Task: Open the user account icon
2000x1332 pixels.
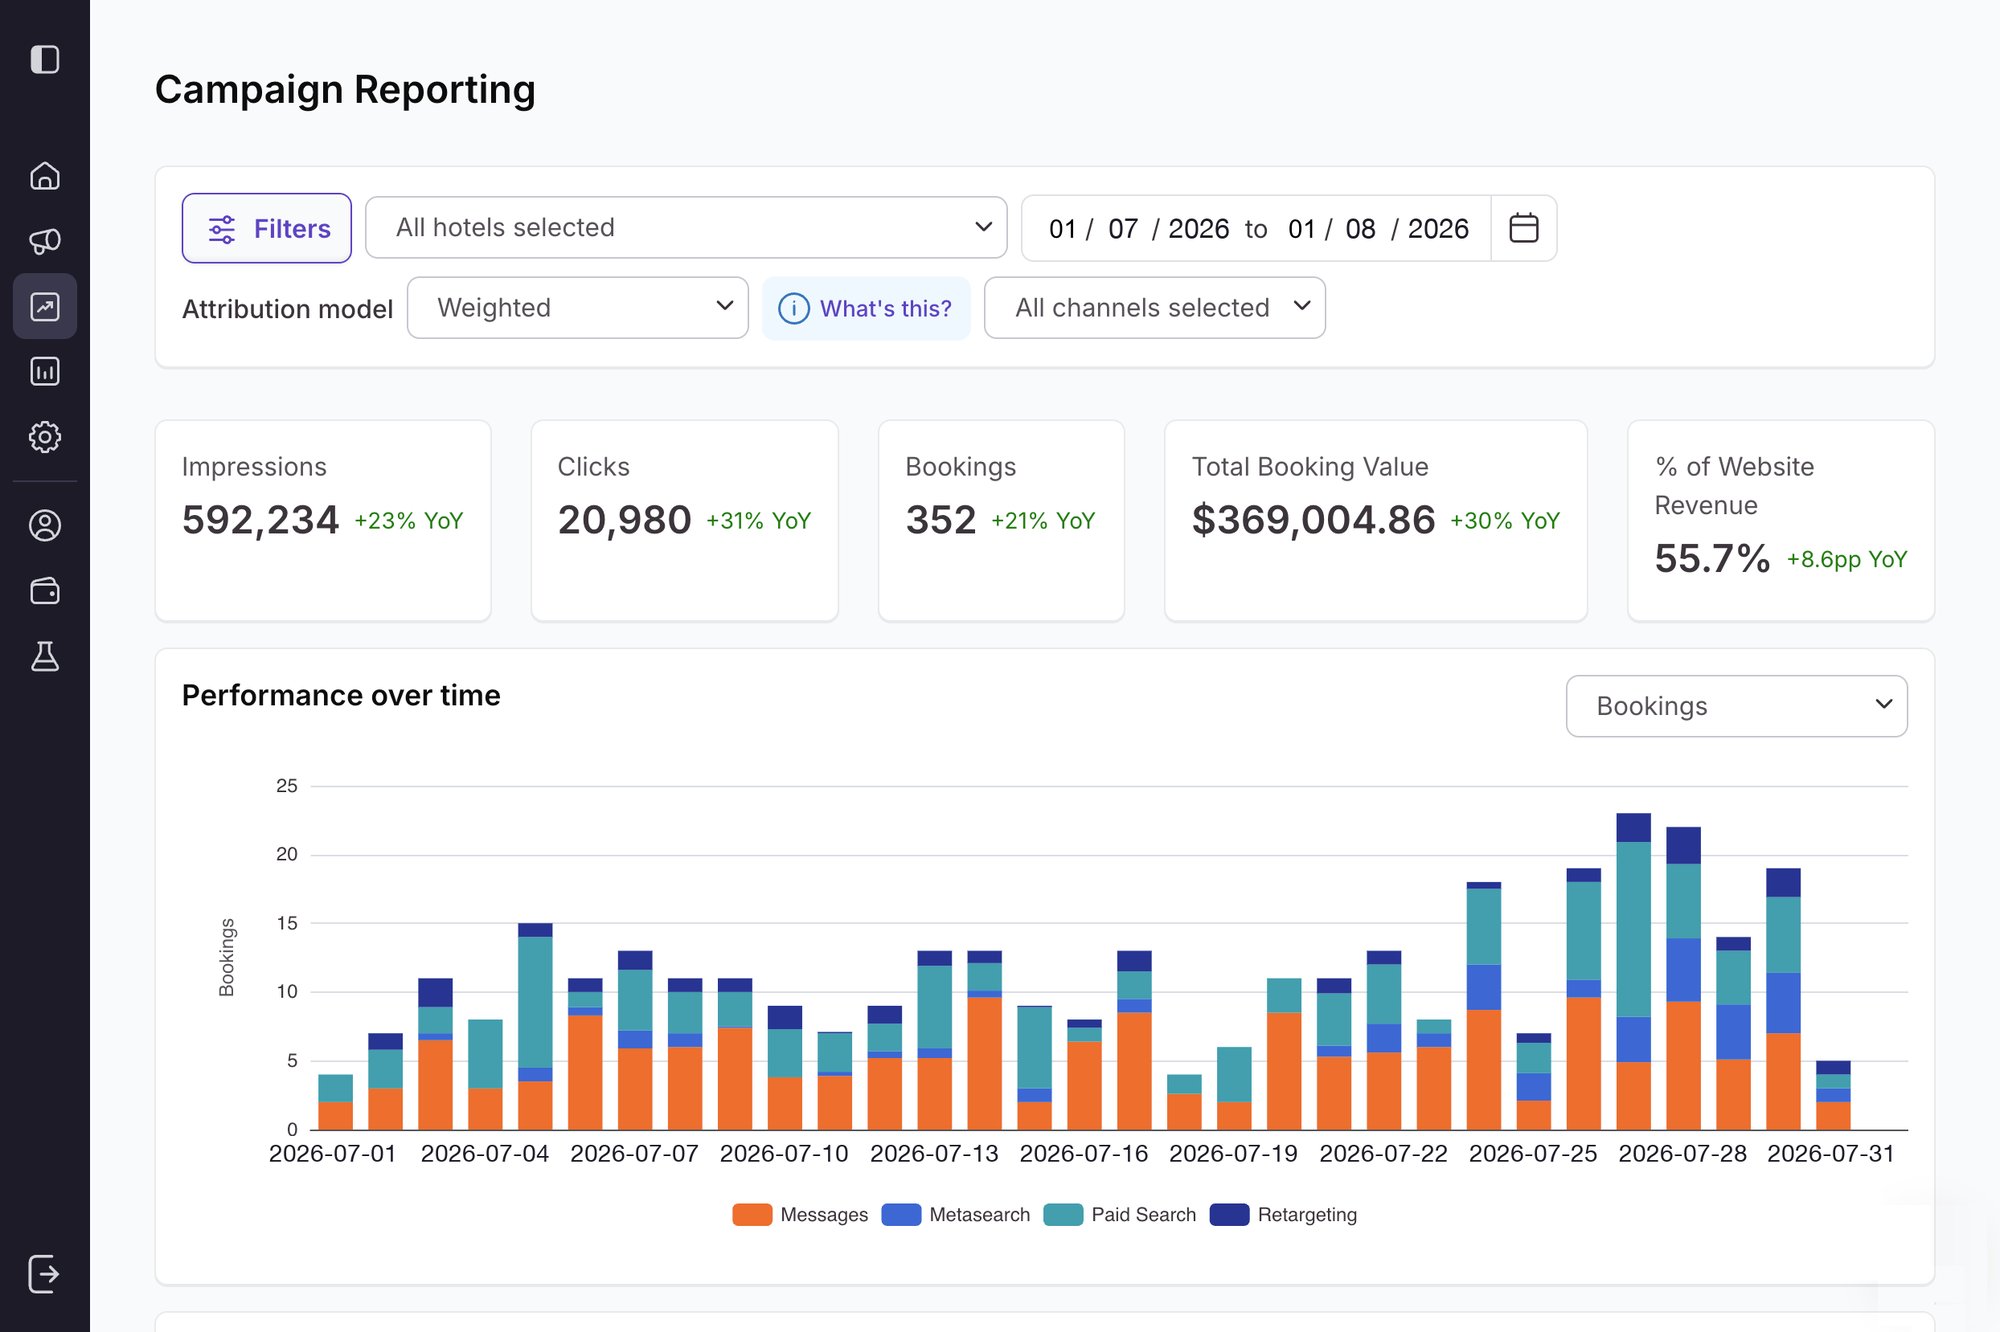Action: pos(45,526)
